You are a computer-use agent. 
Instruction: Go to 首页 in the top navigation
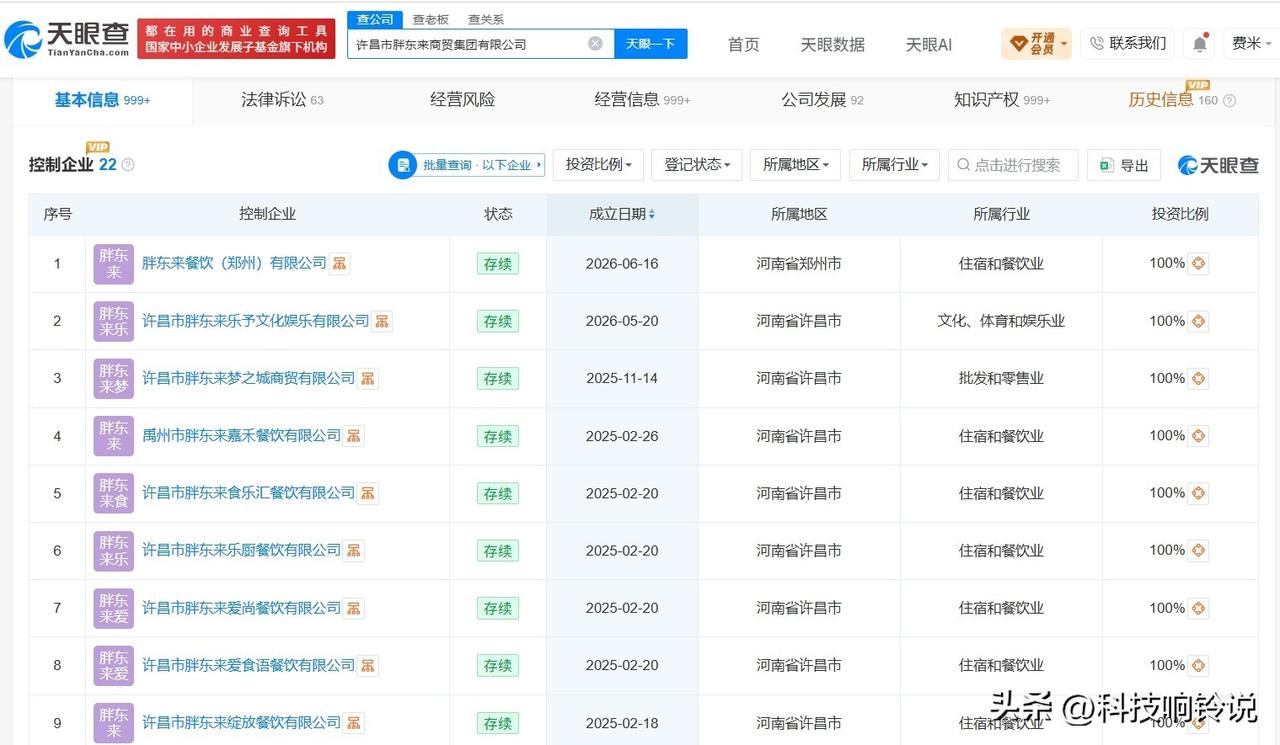click(x=743, y=45)
